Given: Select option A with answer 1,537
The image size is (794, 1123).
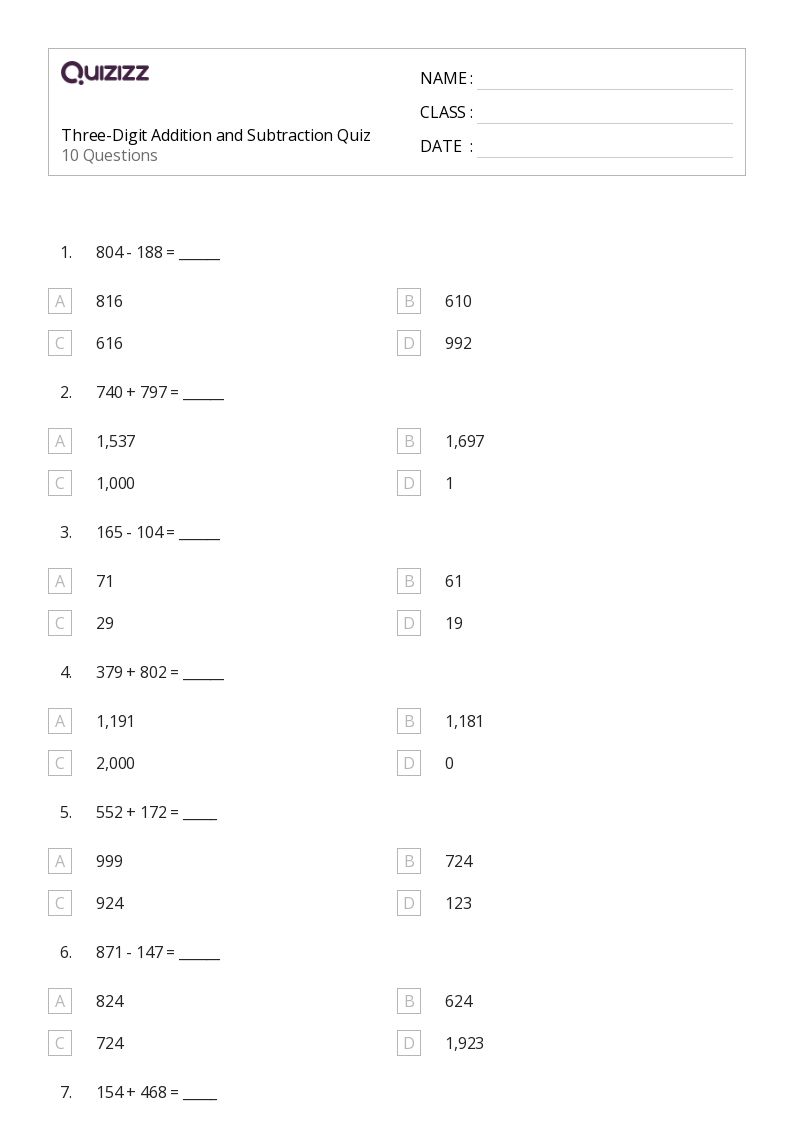Looking at the screenshot, I should click(x=60, y=441).
